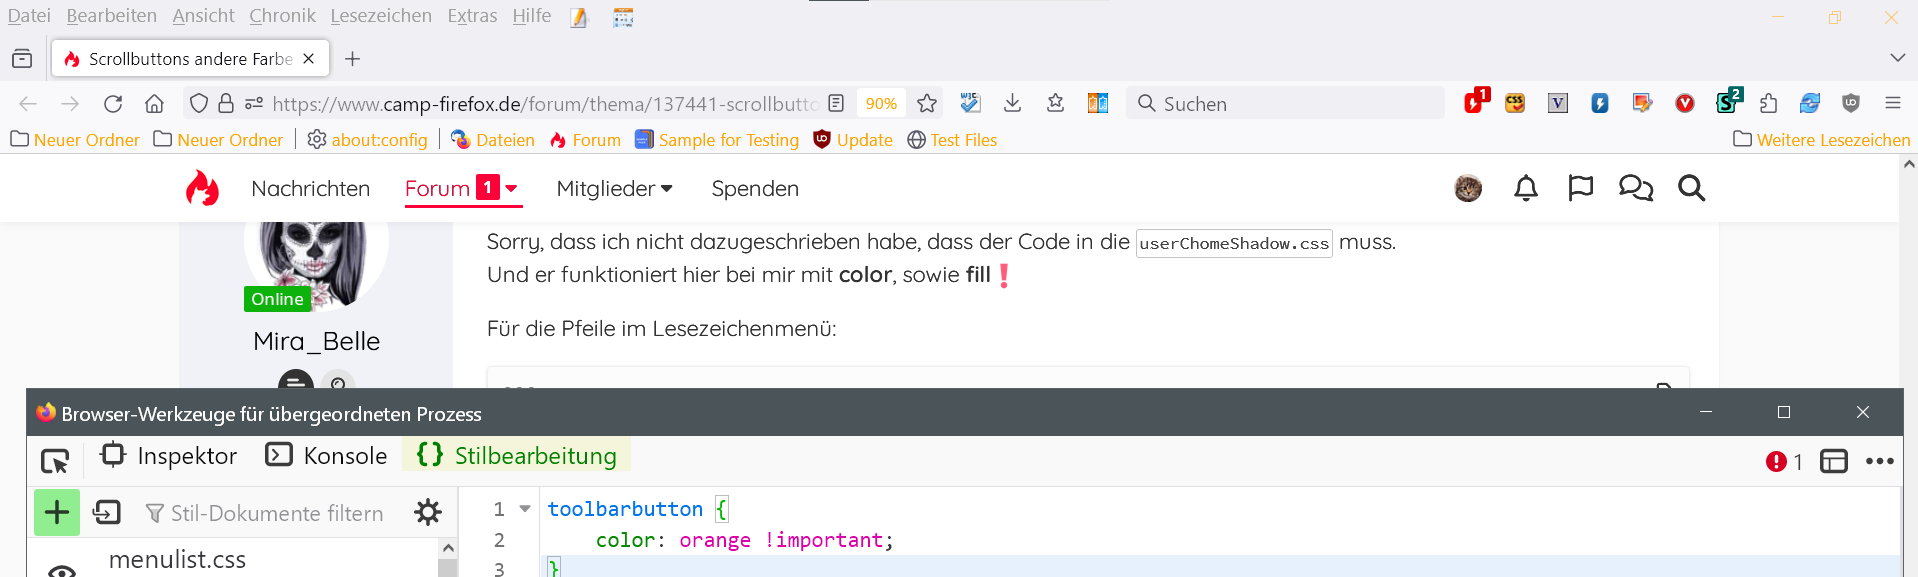This screenshot has height=577, width=1918.
Task: Open the Lesezeichen menu
Action: [381, 16]
